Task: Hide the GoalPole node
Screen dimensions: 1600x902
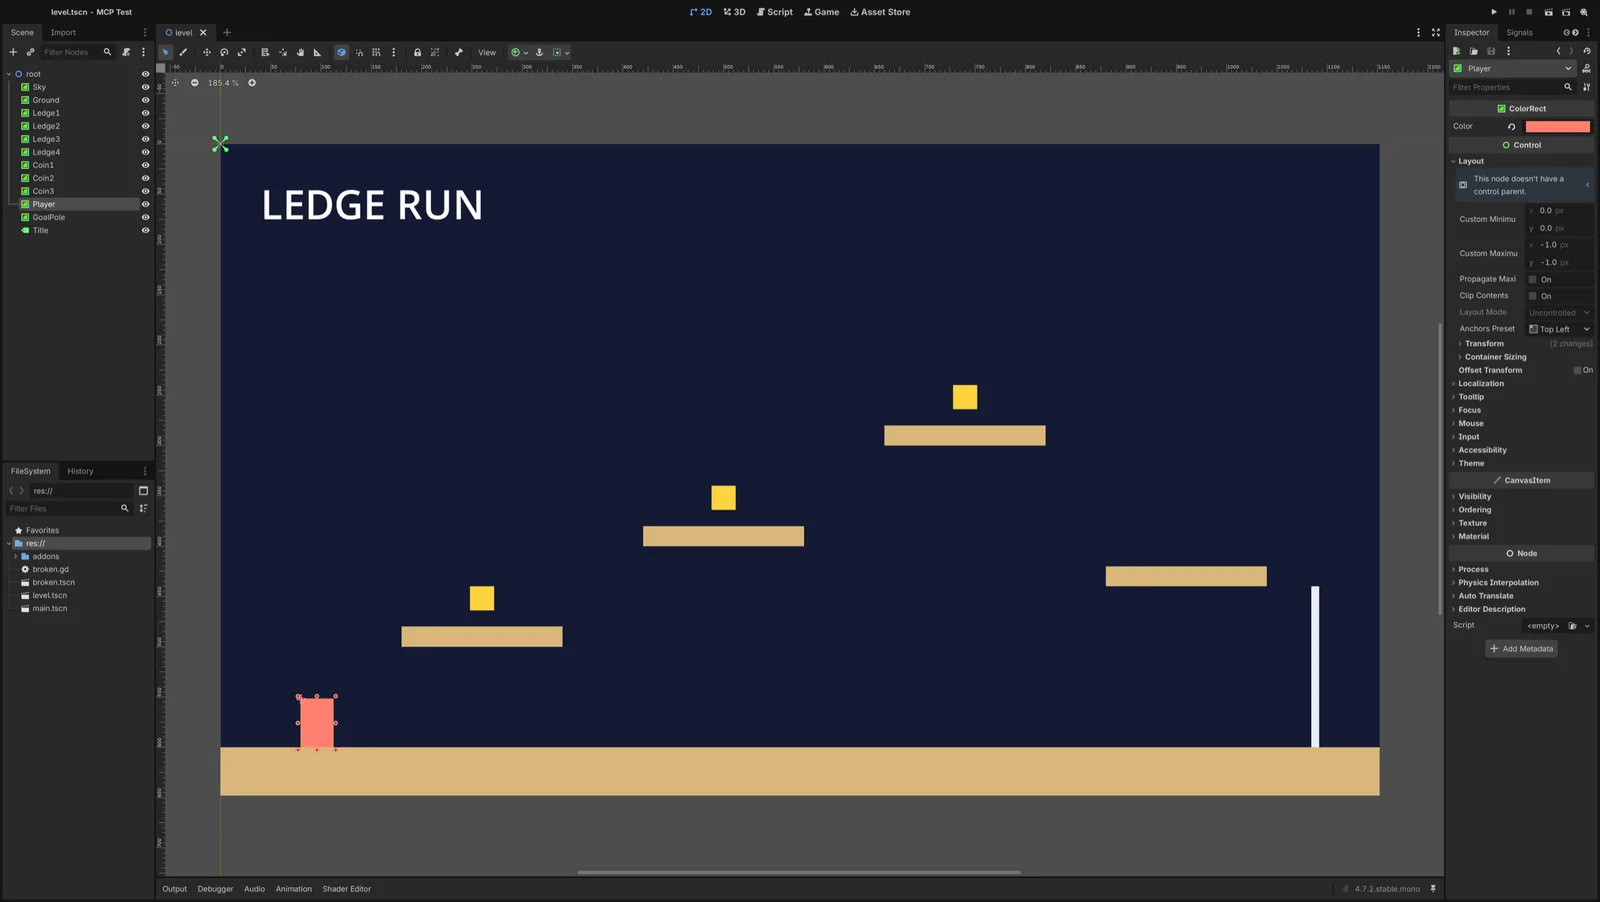Action: point(145,217)
